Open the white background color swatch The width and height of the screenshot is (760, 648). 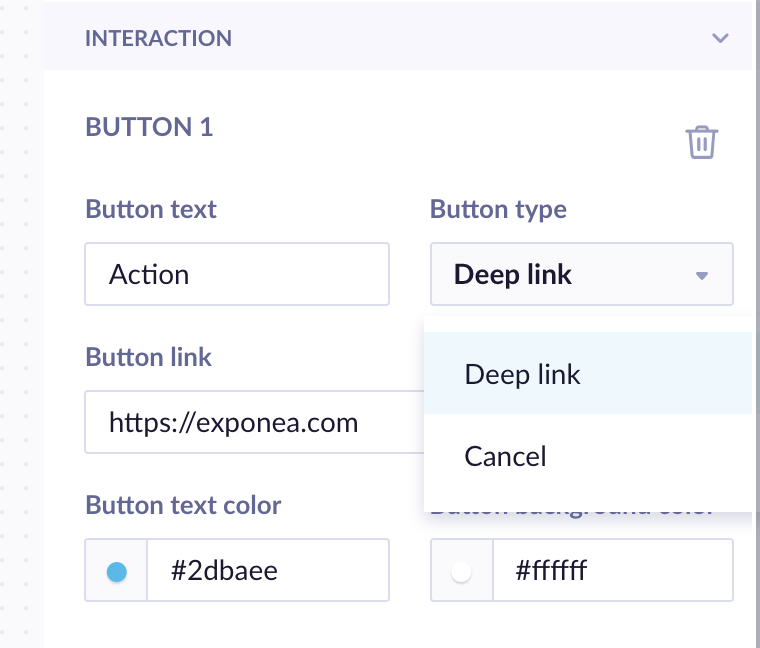click(462, 571)
